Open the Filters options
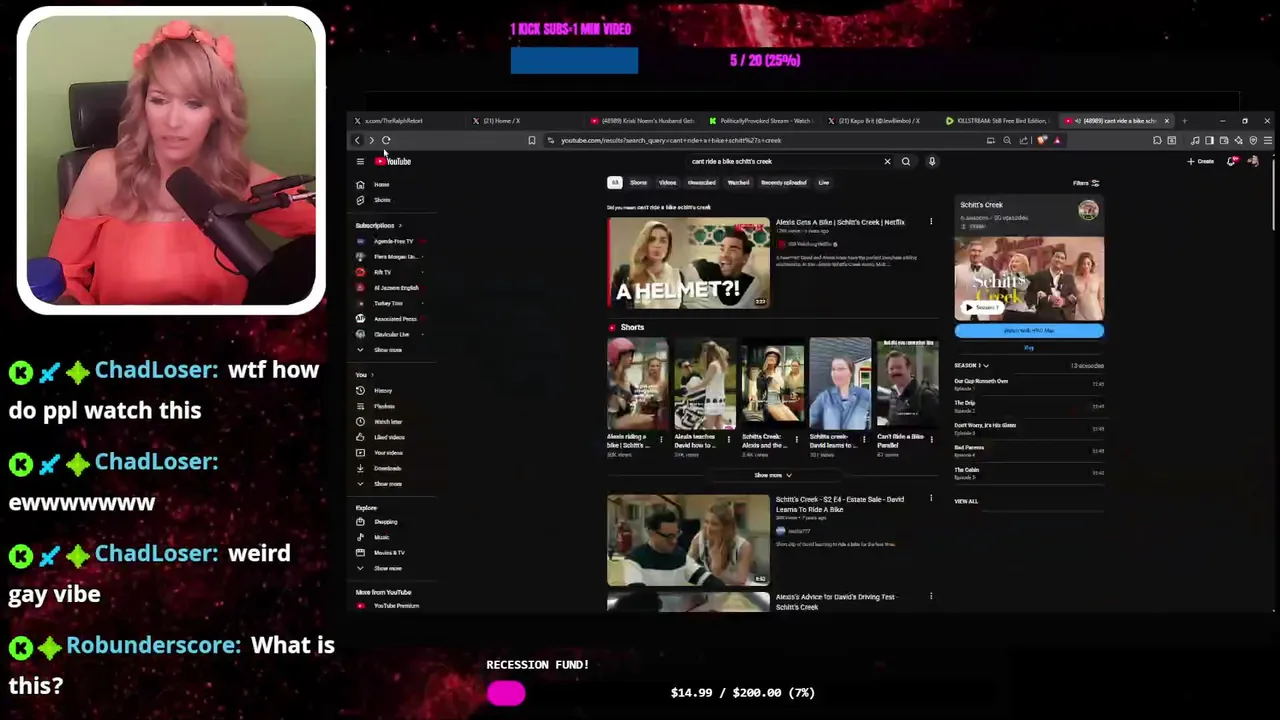The height and width of the screenshot is (720, 1280). pos(1086,183)
